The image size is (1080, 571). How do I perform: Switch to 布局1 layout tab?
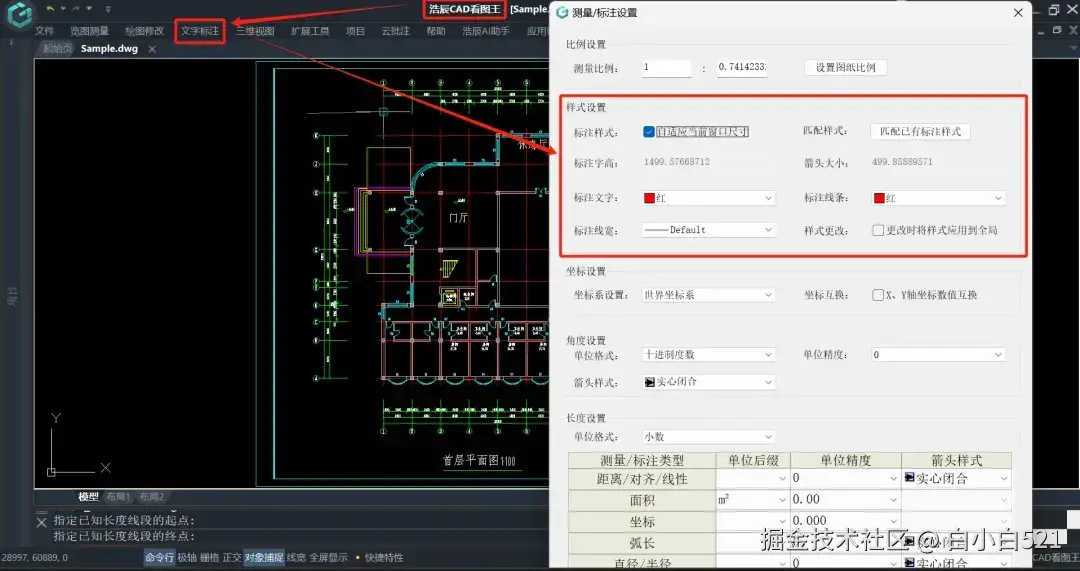pos(118,497)
